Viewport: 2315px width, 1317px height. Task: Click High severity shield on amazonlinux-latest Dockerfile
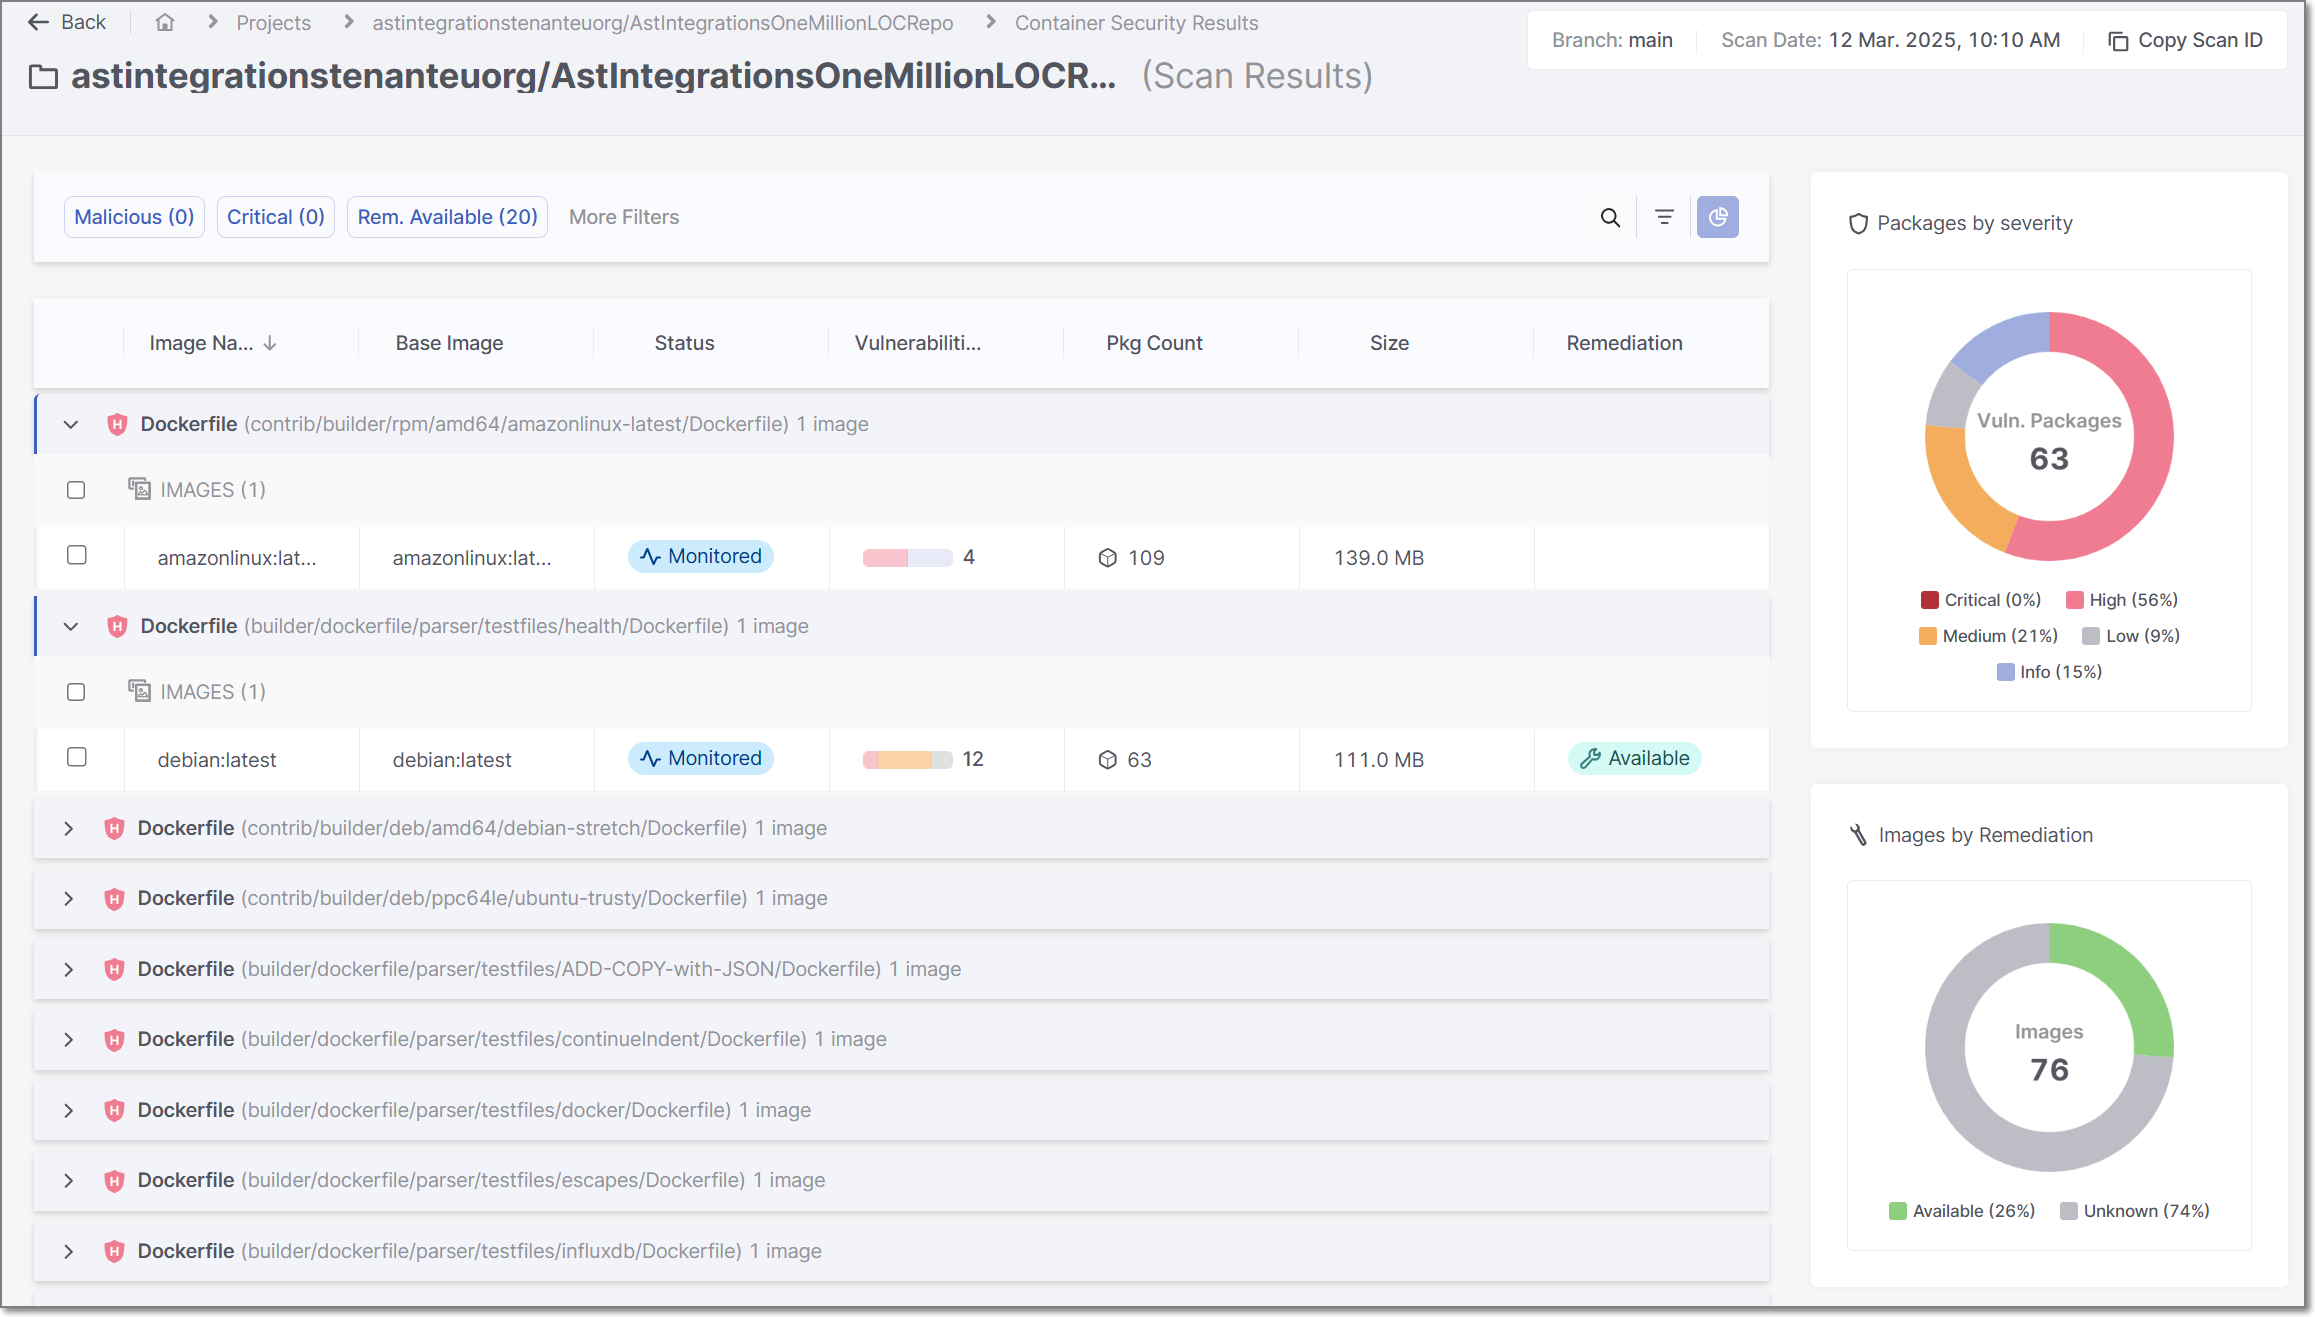click(x=117, y=424)
